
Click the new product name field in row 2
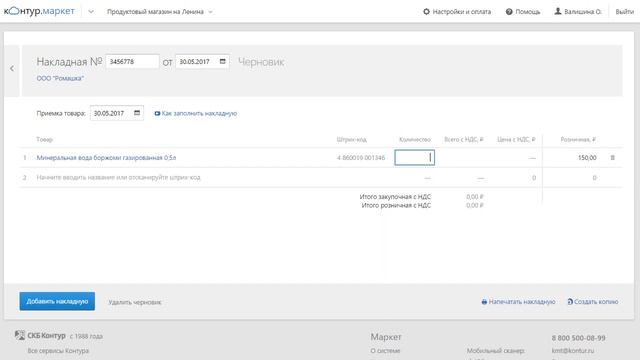point(119,178)
